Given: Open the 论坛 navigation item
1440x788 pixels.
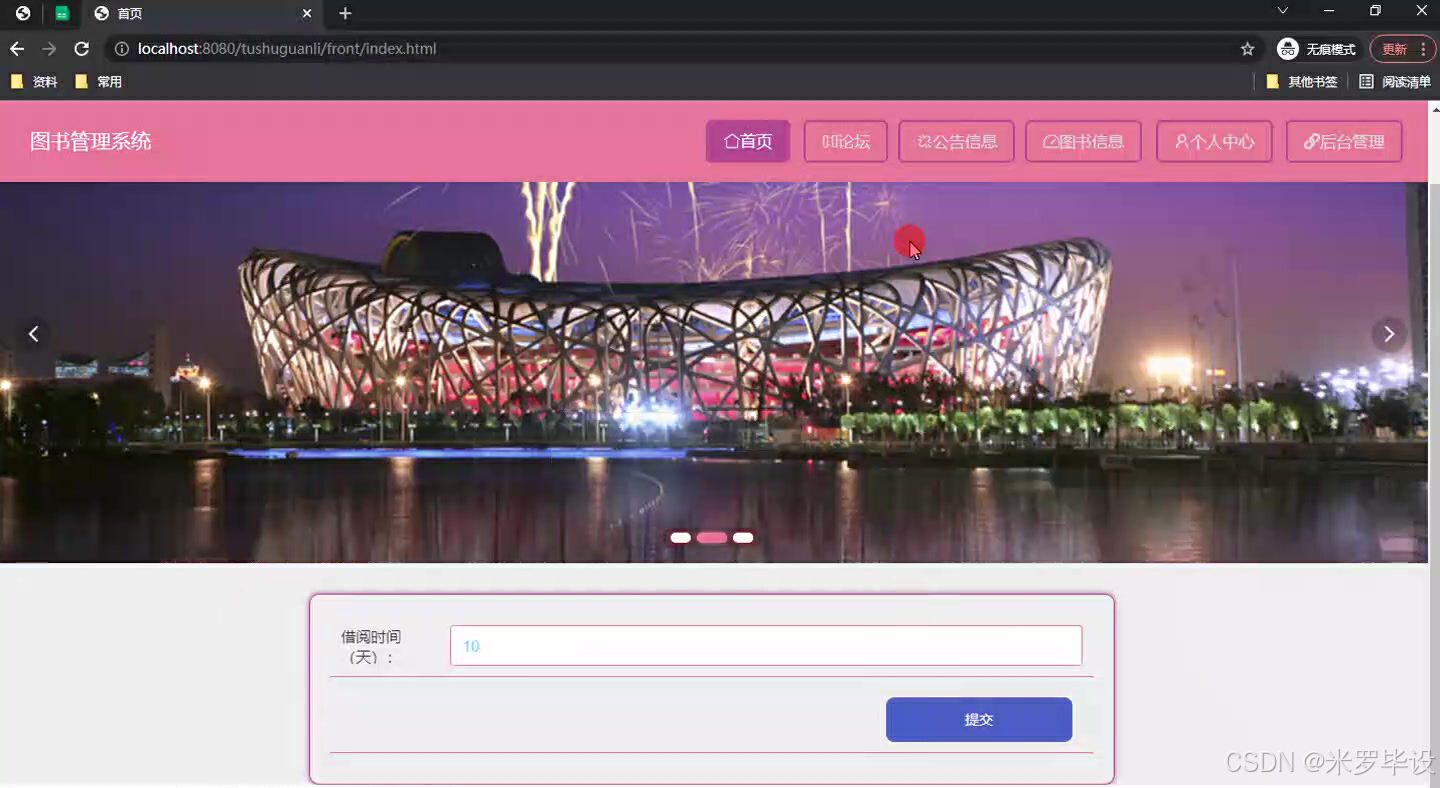Looking at the screenshot, I should [x=846, y=142].
